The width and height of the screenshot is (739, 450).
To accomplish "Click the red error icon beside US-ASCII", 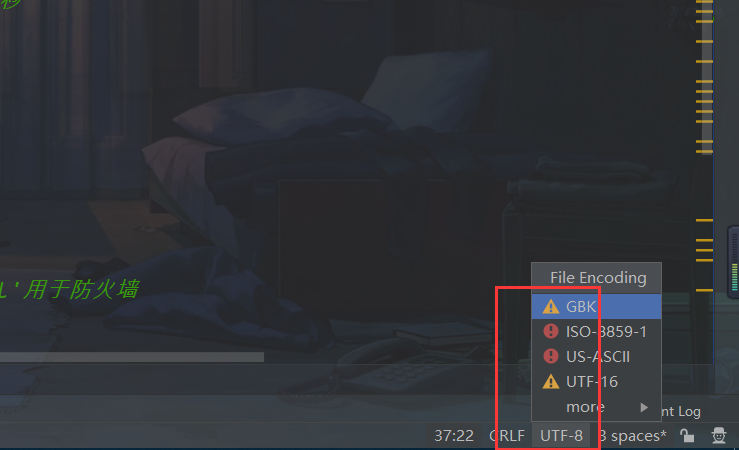I will 550,356.
